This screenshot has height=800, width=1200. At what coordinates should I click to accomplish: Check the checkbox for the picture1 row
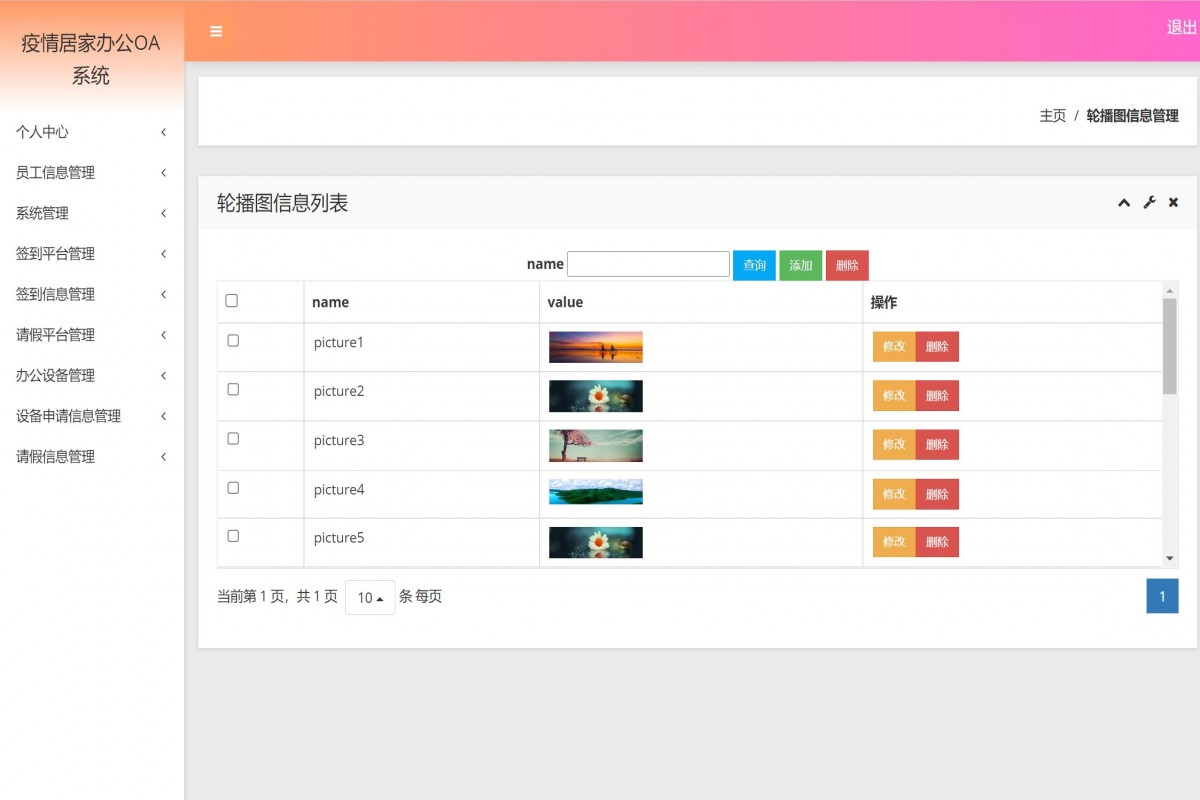tap(232, 340)
